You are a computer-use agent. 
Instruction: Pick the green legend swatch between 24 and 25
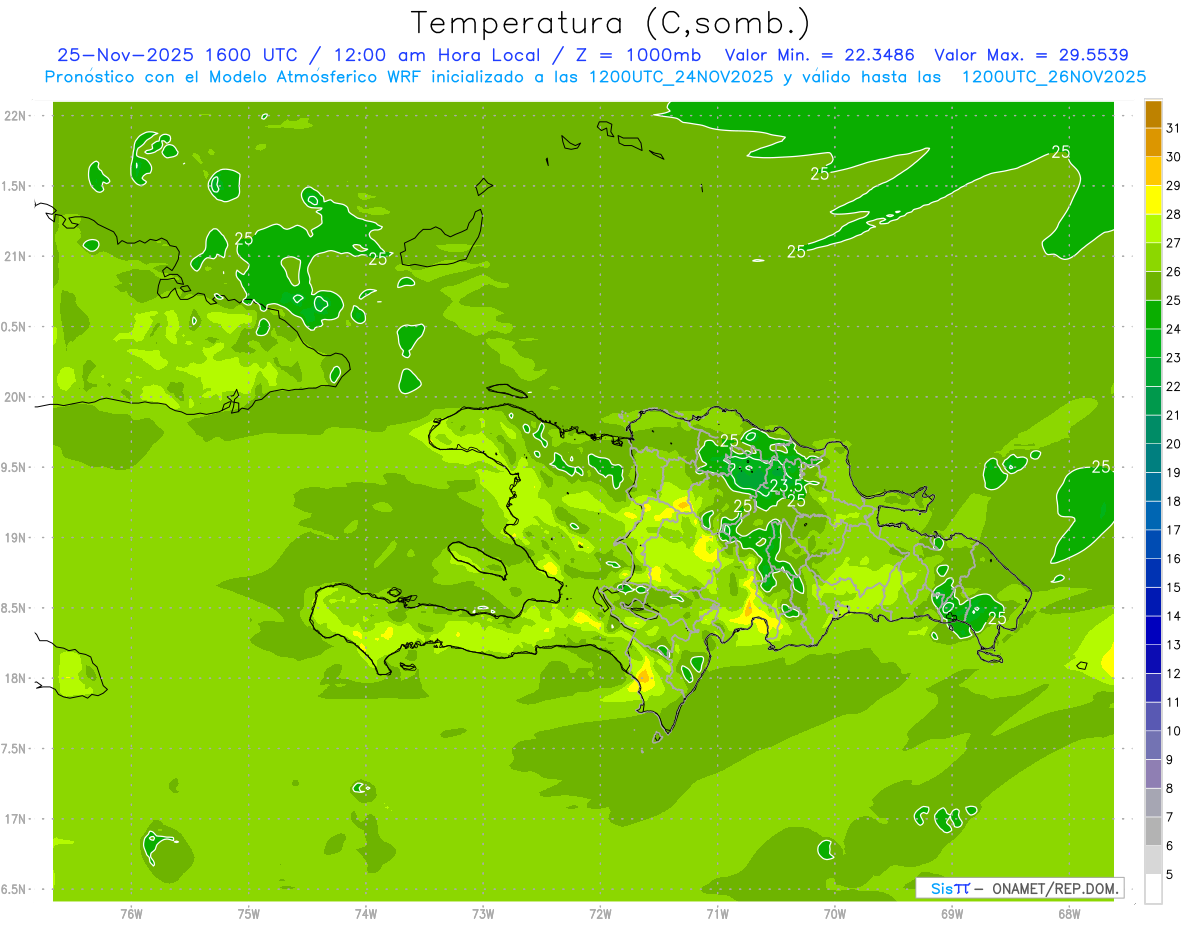click(x=1153, y=315)
